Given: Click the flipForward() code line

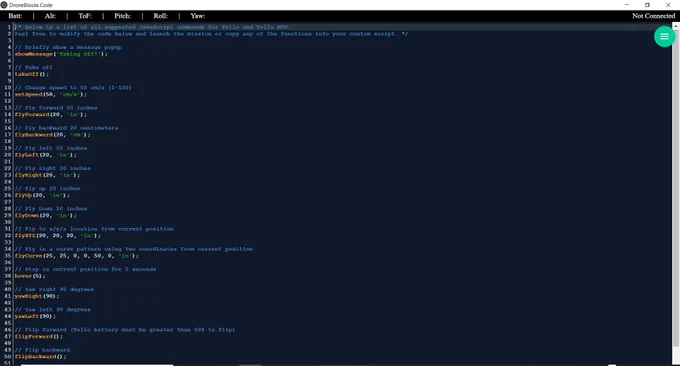Looking at the screenshot, I should click(x=39, y=337).
